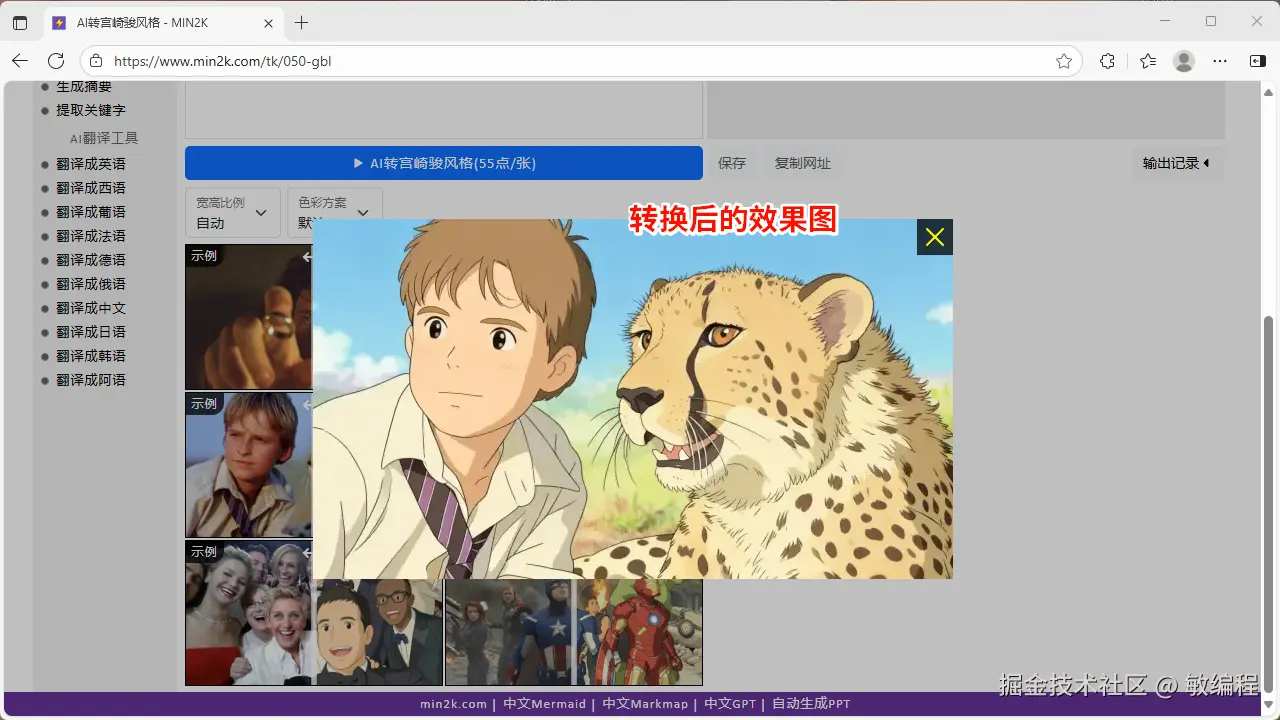
Task: Open the Avengers example image
Action: (573, 632)
